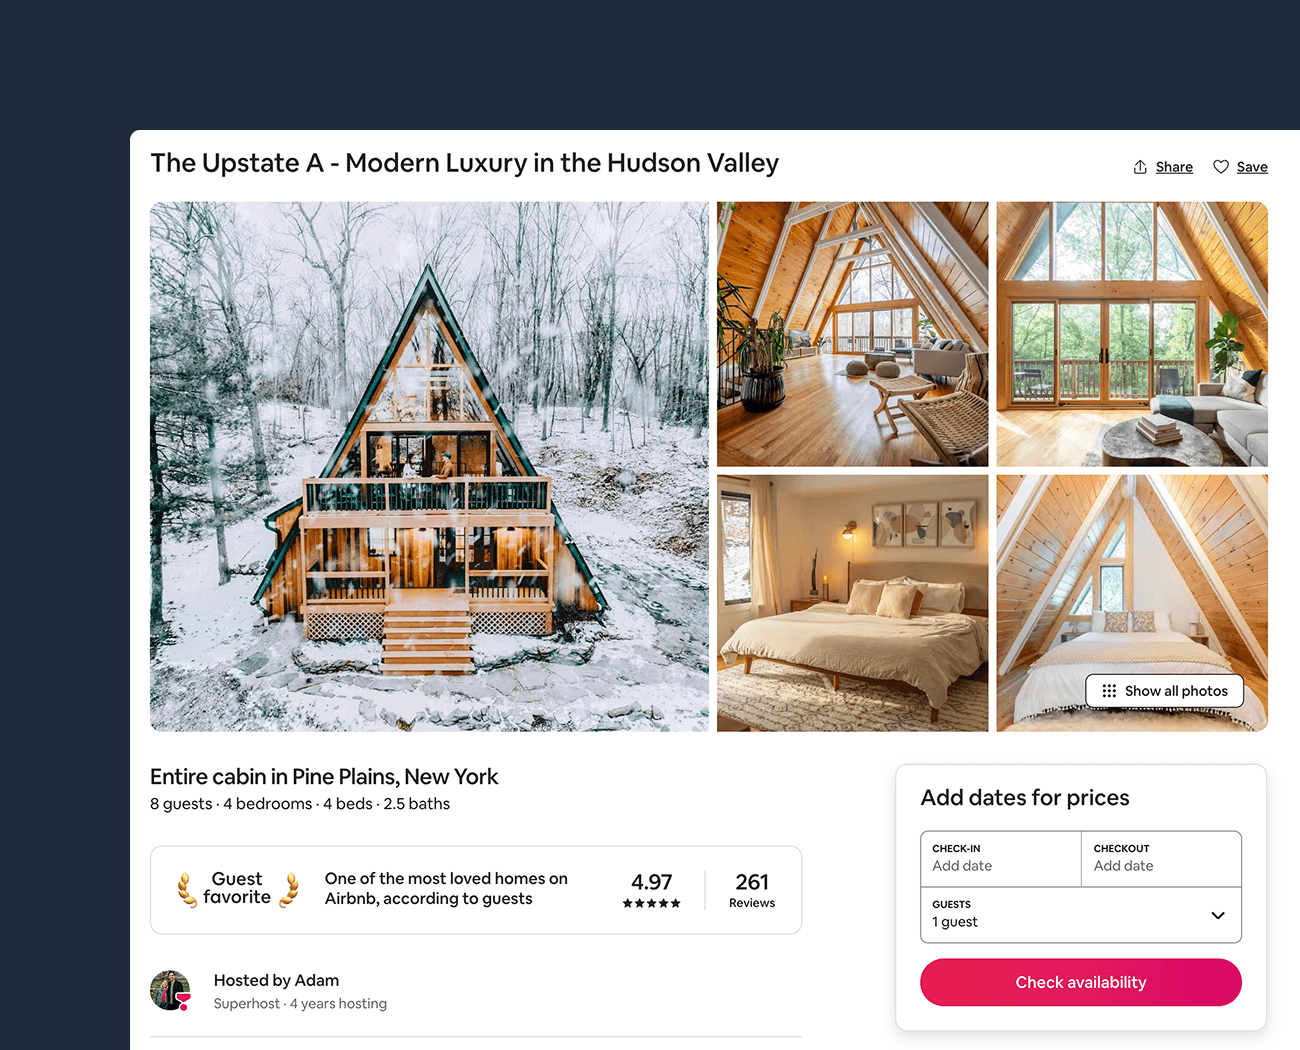Click the grid dots icon on Show all photos
1300x1050 pixels.
pos(1109,691)
